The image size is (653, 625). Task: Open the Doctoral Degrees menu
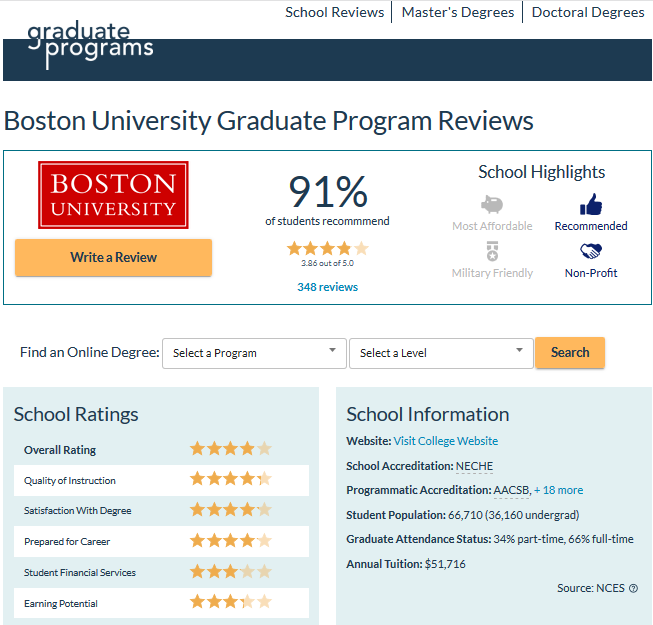click(588, 12)
